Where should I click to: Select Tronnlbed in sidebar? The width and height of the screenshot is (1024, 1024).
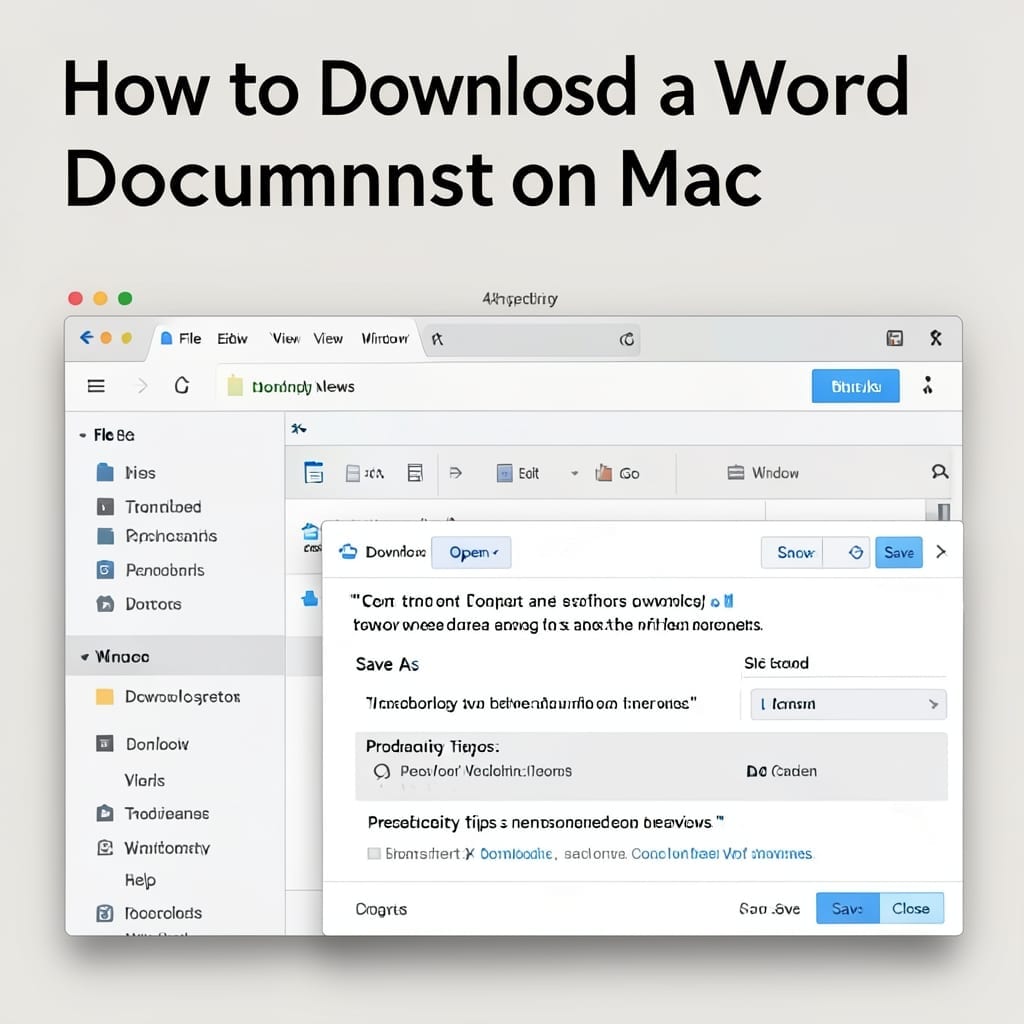point(149,507)
